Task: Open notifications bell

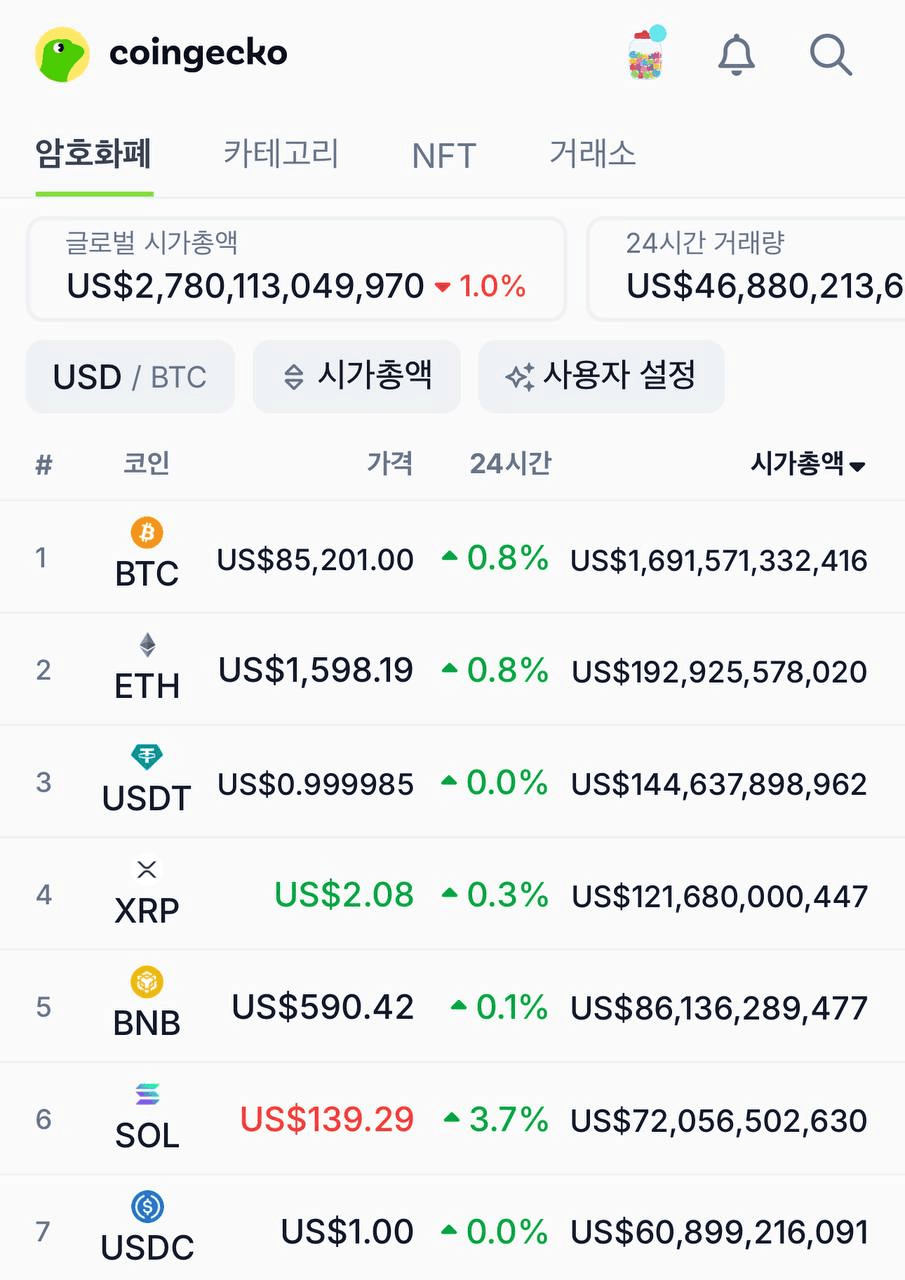Action: [x=737, y=54]
